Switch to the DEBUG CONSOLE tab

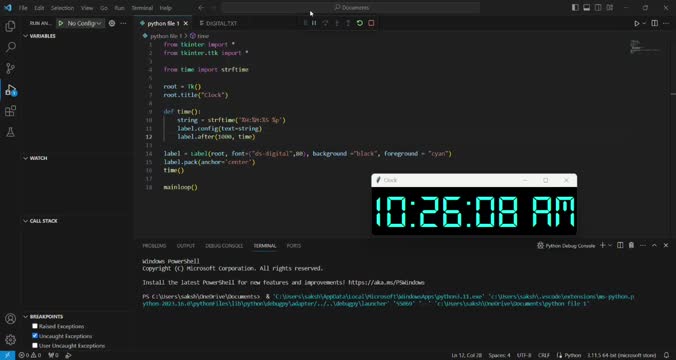click(x=224, y=246)
